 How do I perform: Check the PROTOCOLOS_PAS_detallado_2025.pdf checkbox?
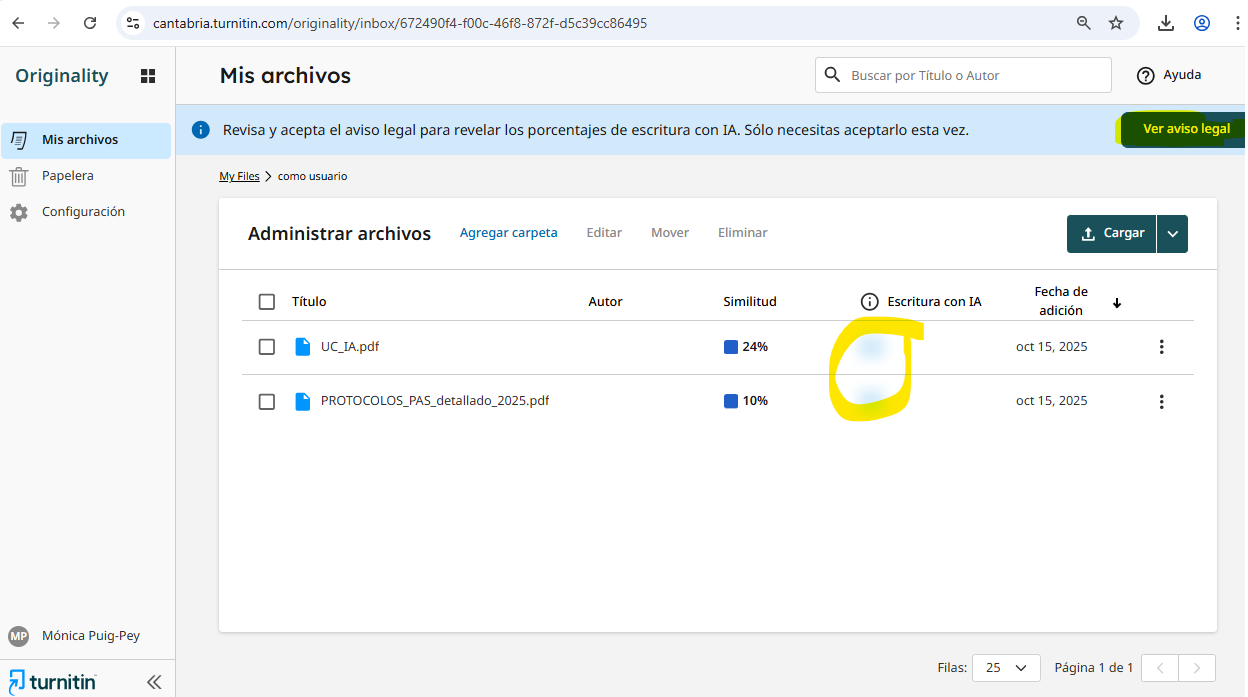[x=266, y=401]
